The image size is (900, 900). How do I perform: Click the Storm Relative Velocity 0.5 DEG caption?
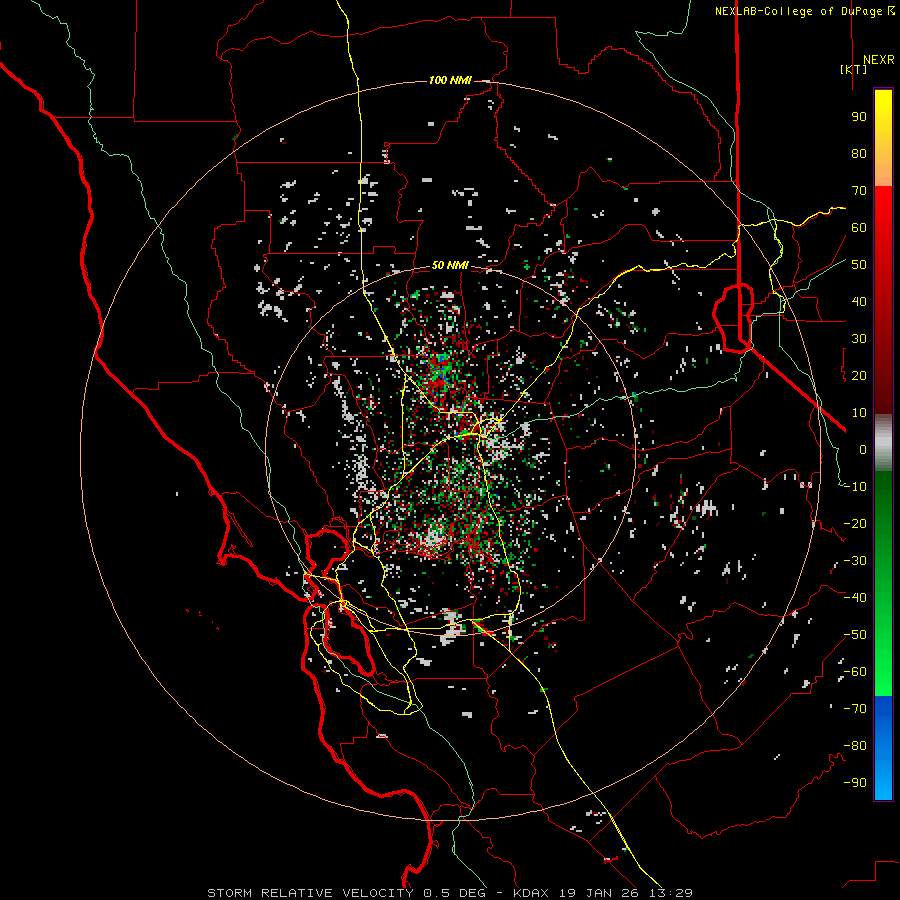point(353,893)
